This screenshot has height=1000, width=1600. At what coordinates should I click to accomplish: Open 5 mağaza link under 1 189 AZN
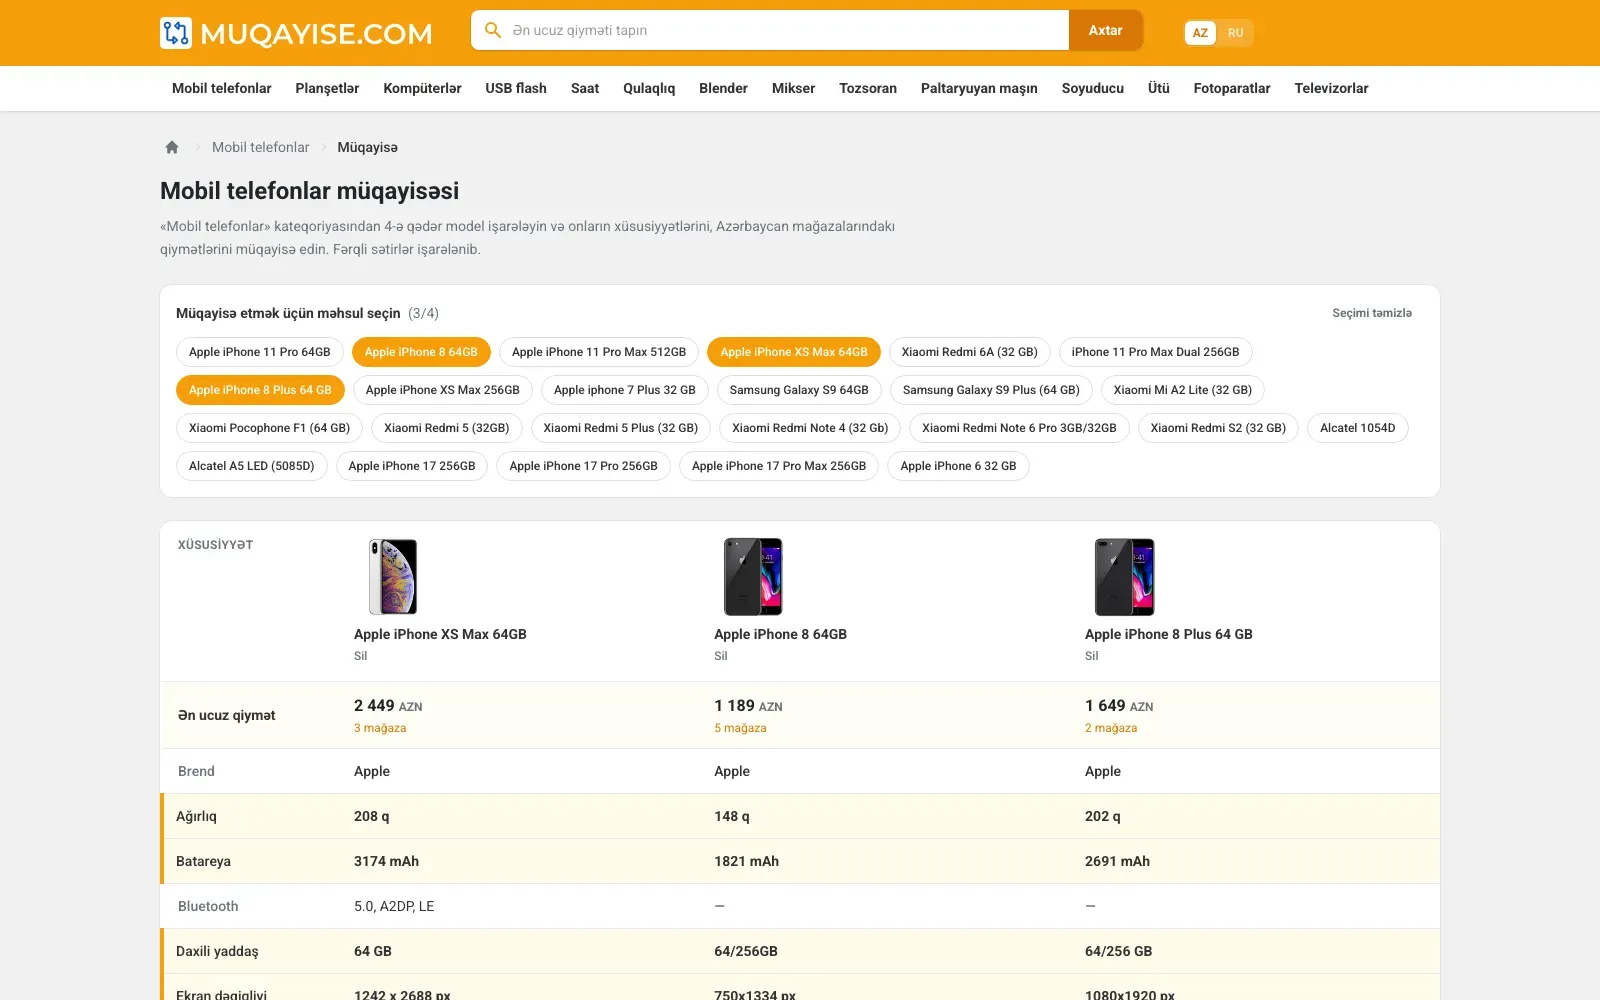[x=740, y=728]
